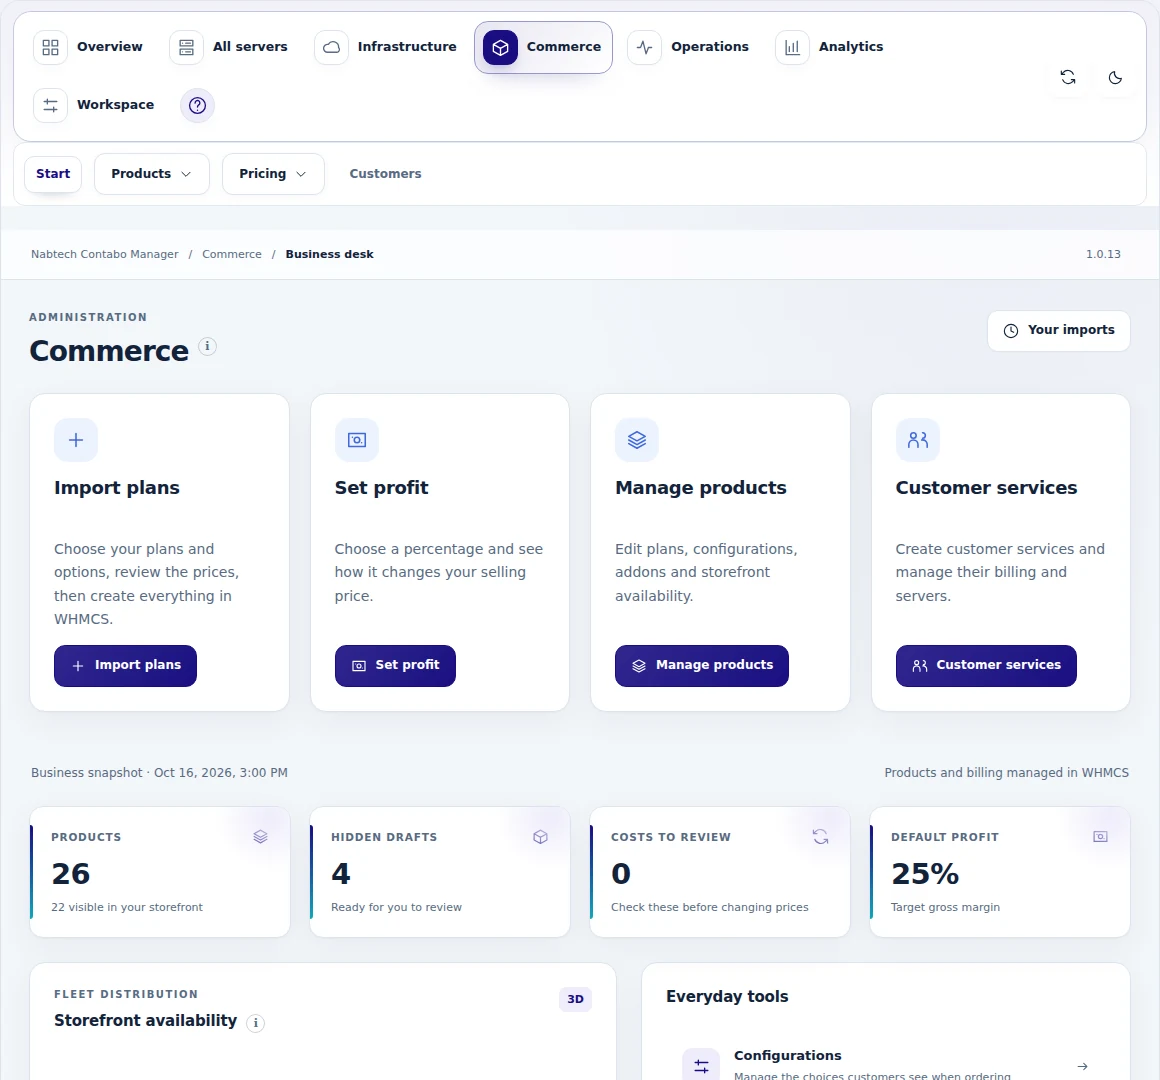Expand the Products dropdown
This screenshot has height=1080, width=1160.
point(152,174)
